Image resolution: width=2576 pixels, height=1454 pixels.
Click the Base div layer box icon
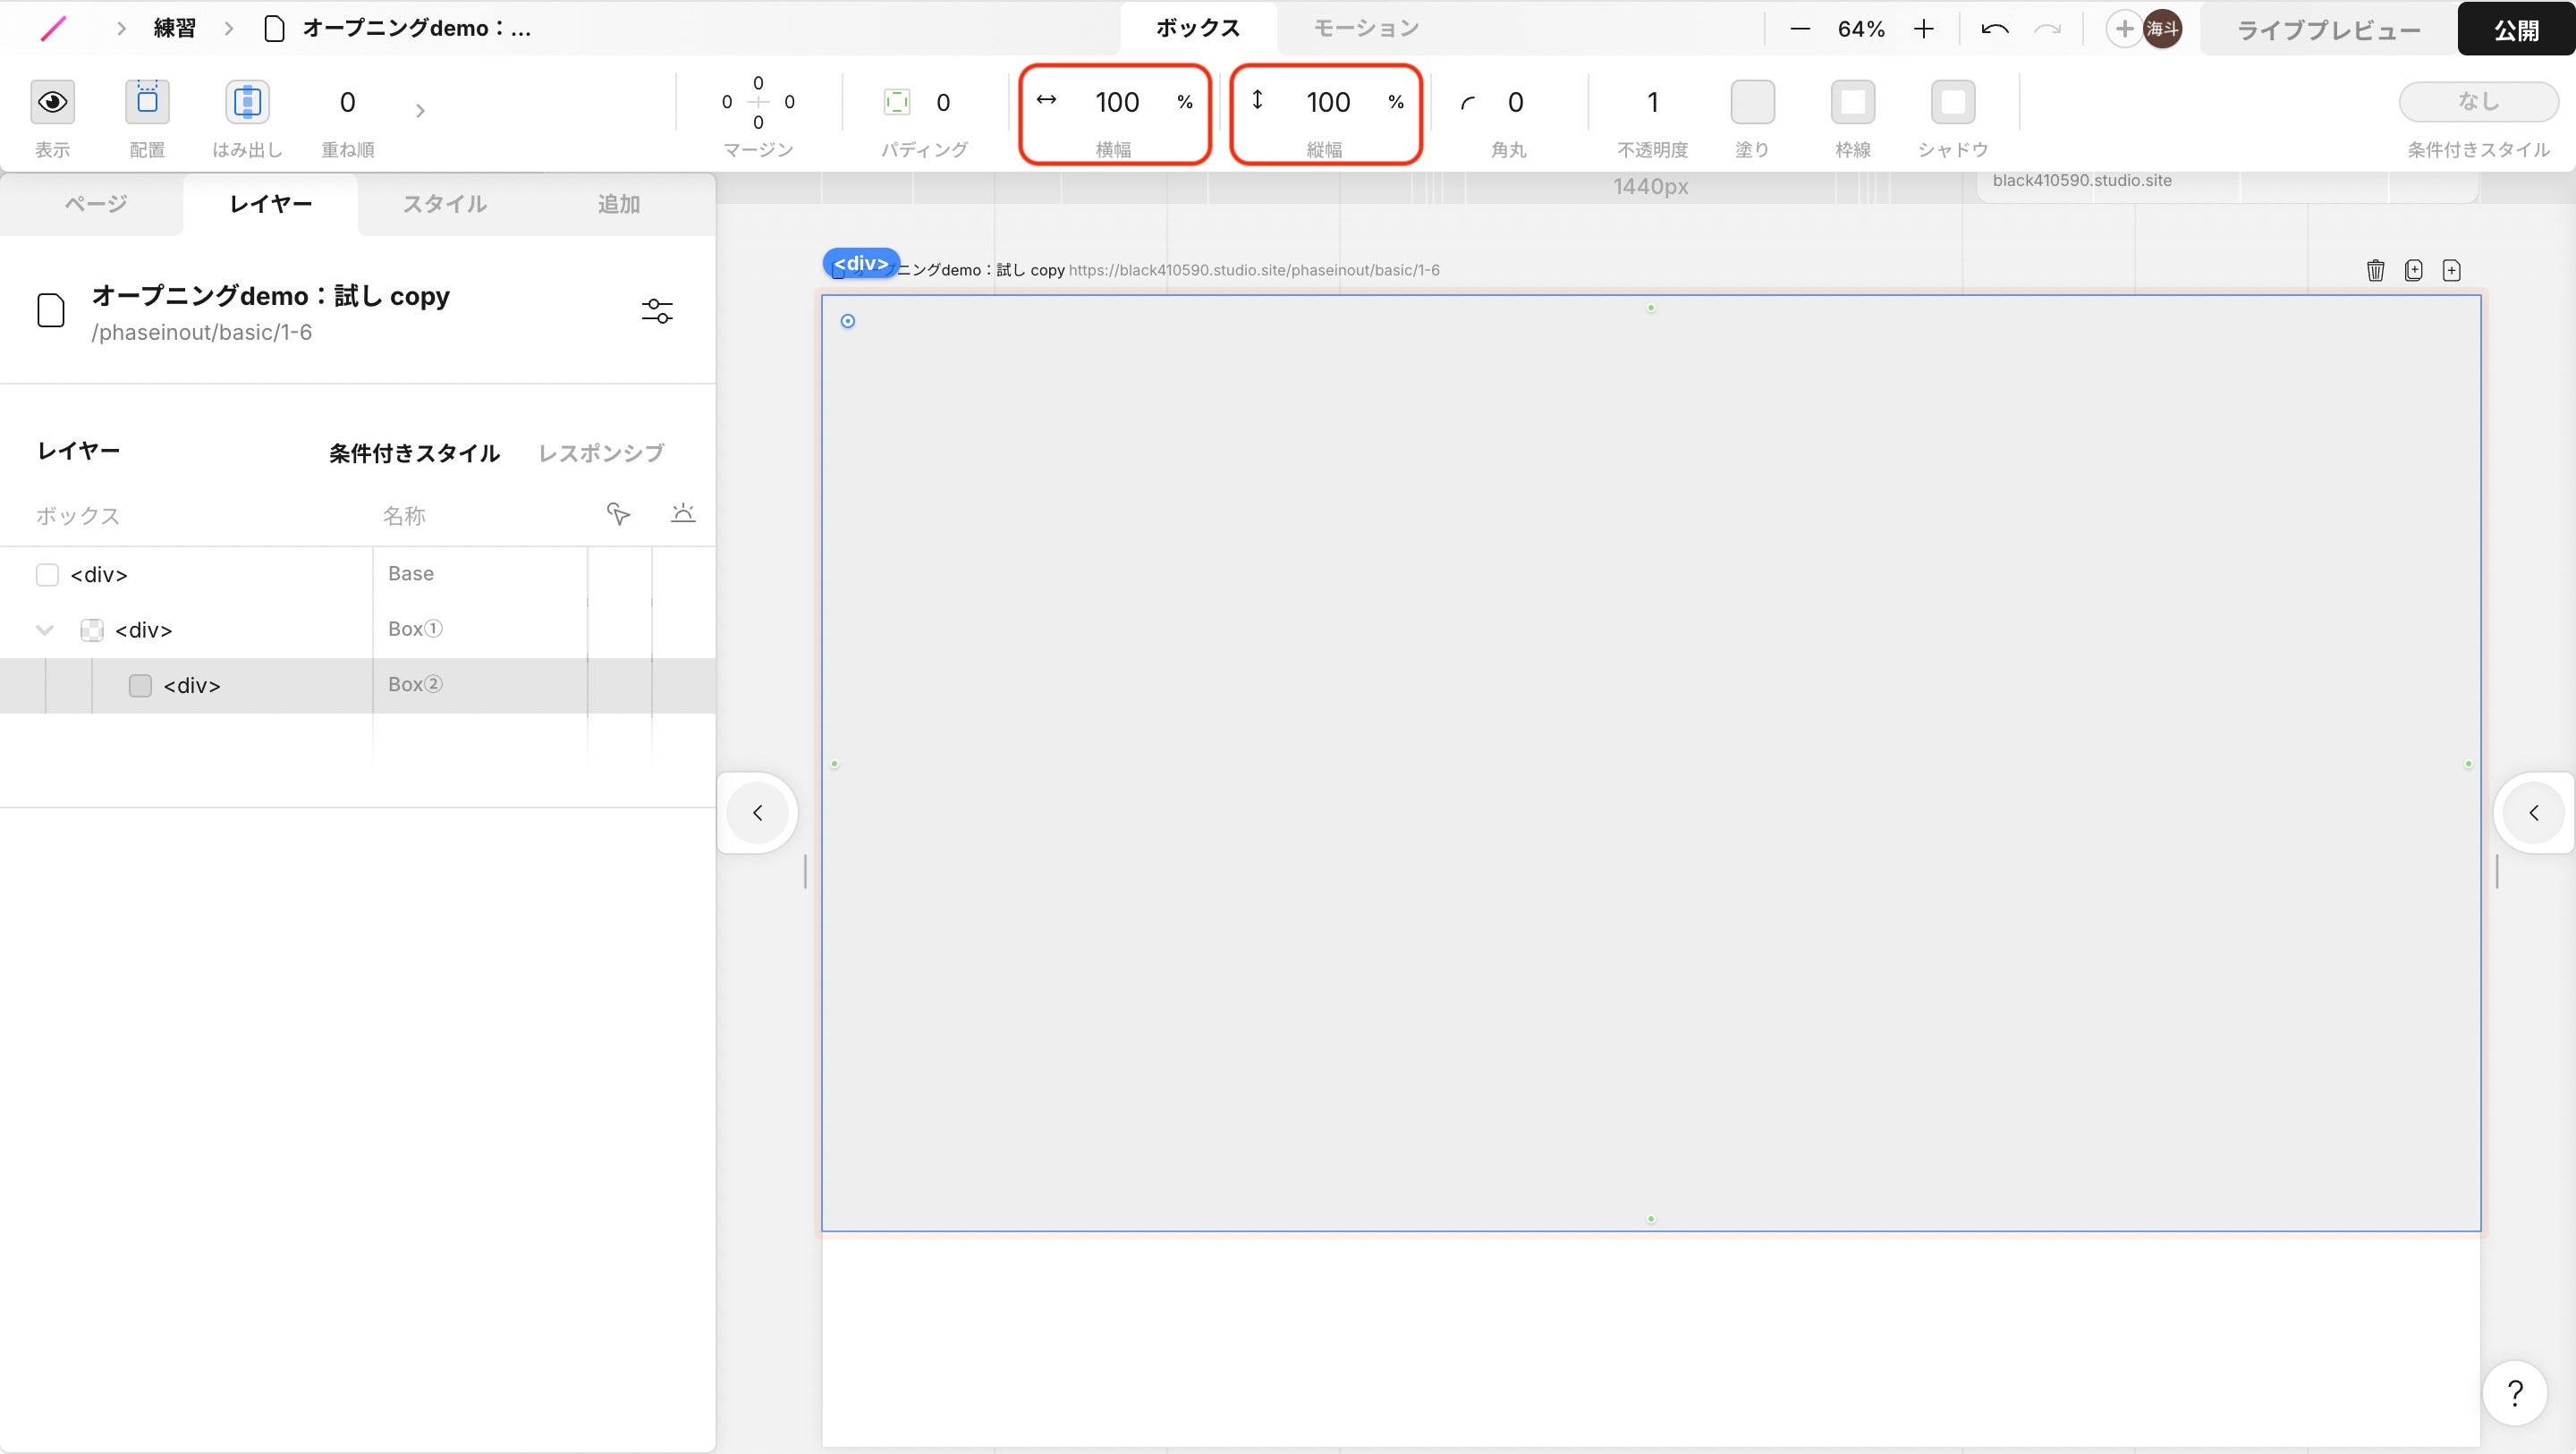(x=47, y=574)
